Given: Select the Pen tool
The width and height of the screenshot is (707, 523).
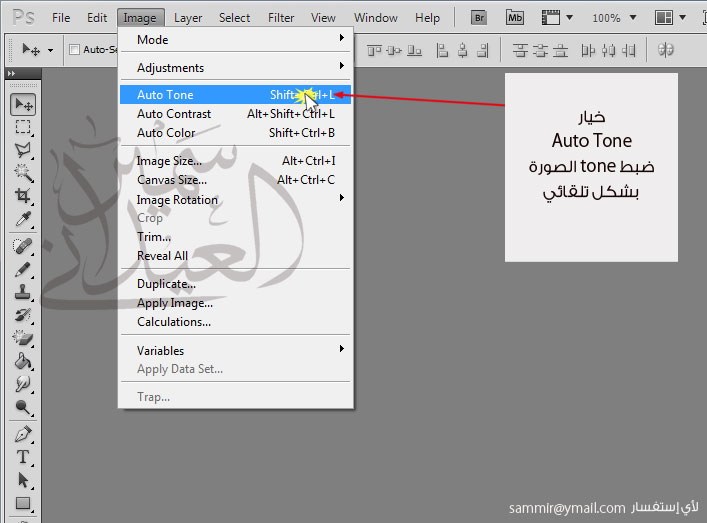Looking at the screenshot, I should tap(23, 434).
